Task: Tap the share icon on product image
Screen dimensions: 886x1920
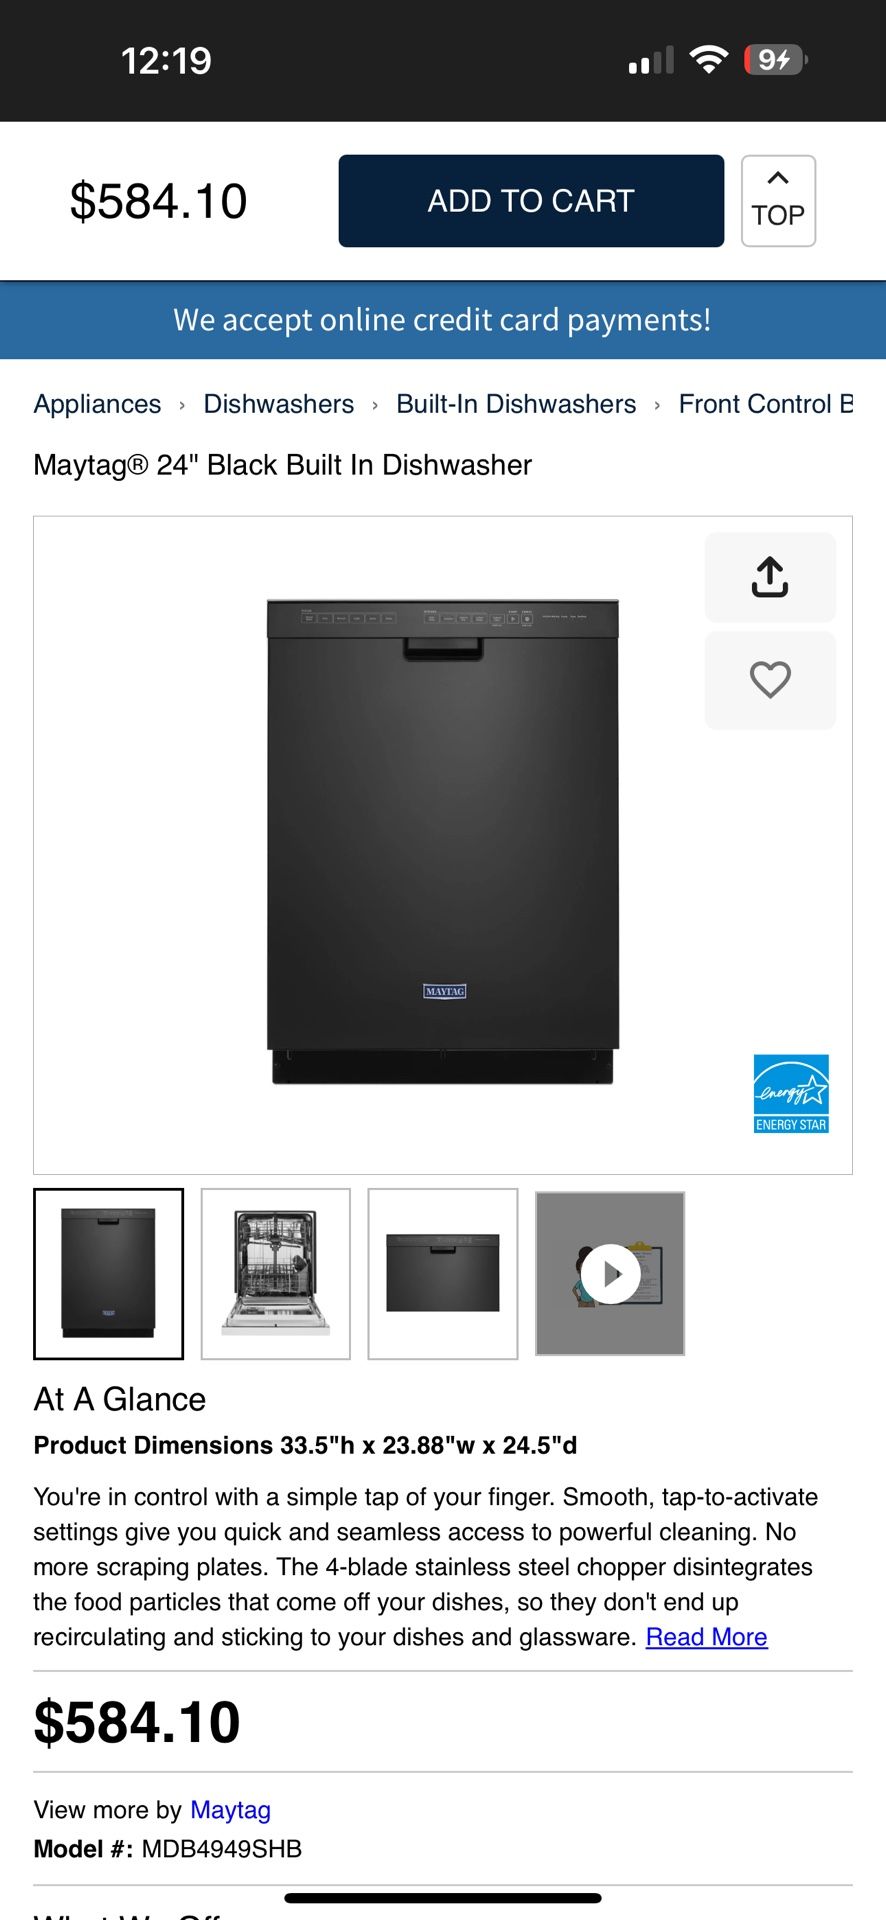Action: (x=770, y=577)
